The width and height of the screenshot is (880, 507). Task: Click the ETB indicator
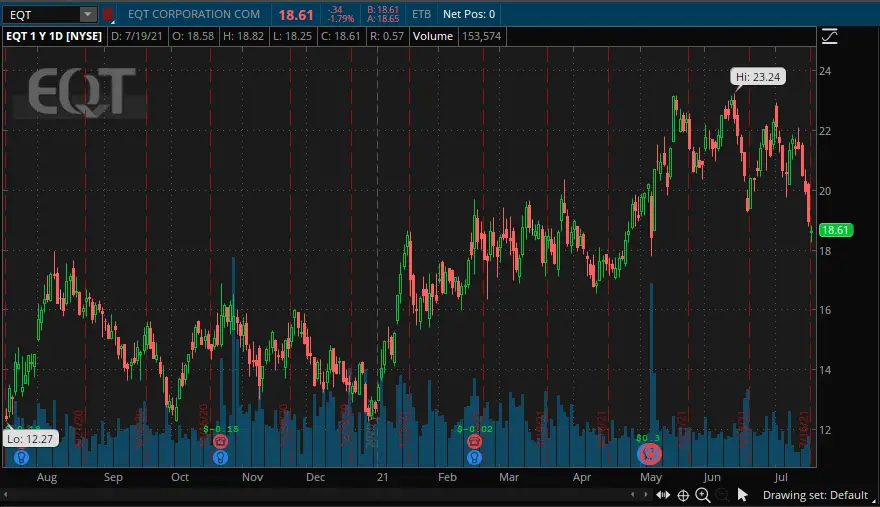tap(421, 14)
